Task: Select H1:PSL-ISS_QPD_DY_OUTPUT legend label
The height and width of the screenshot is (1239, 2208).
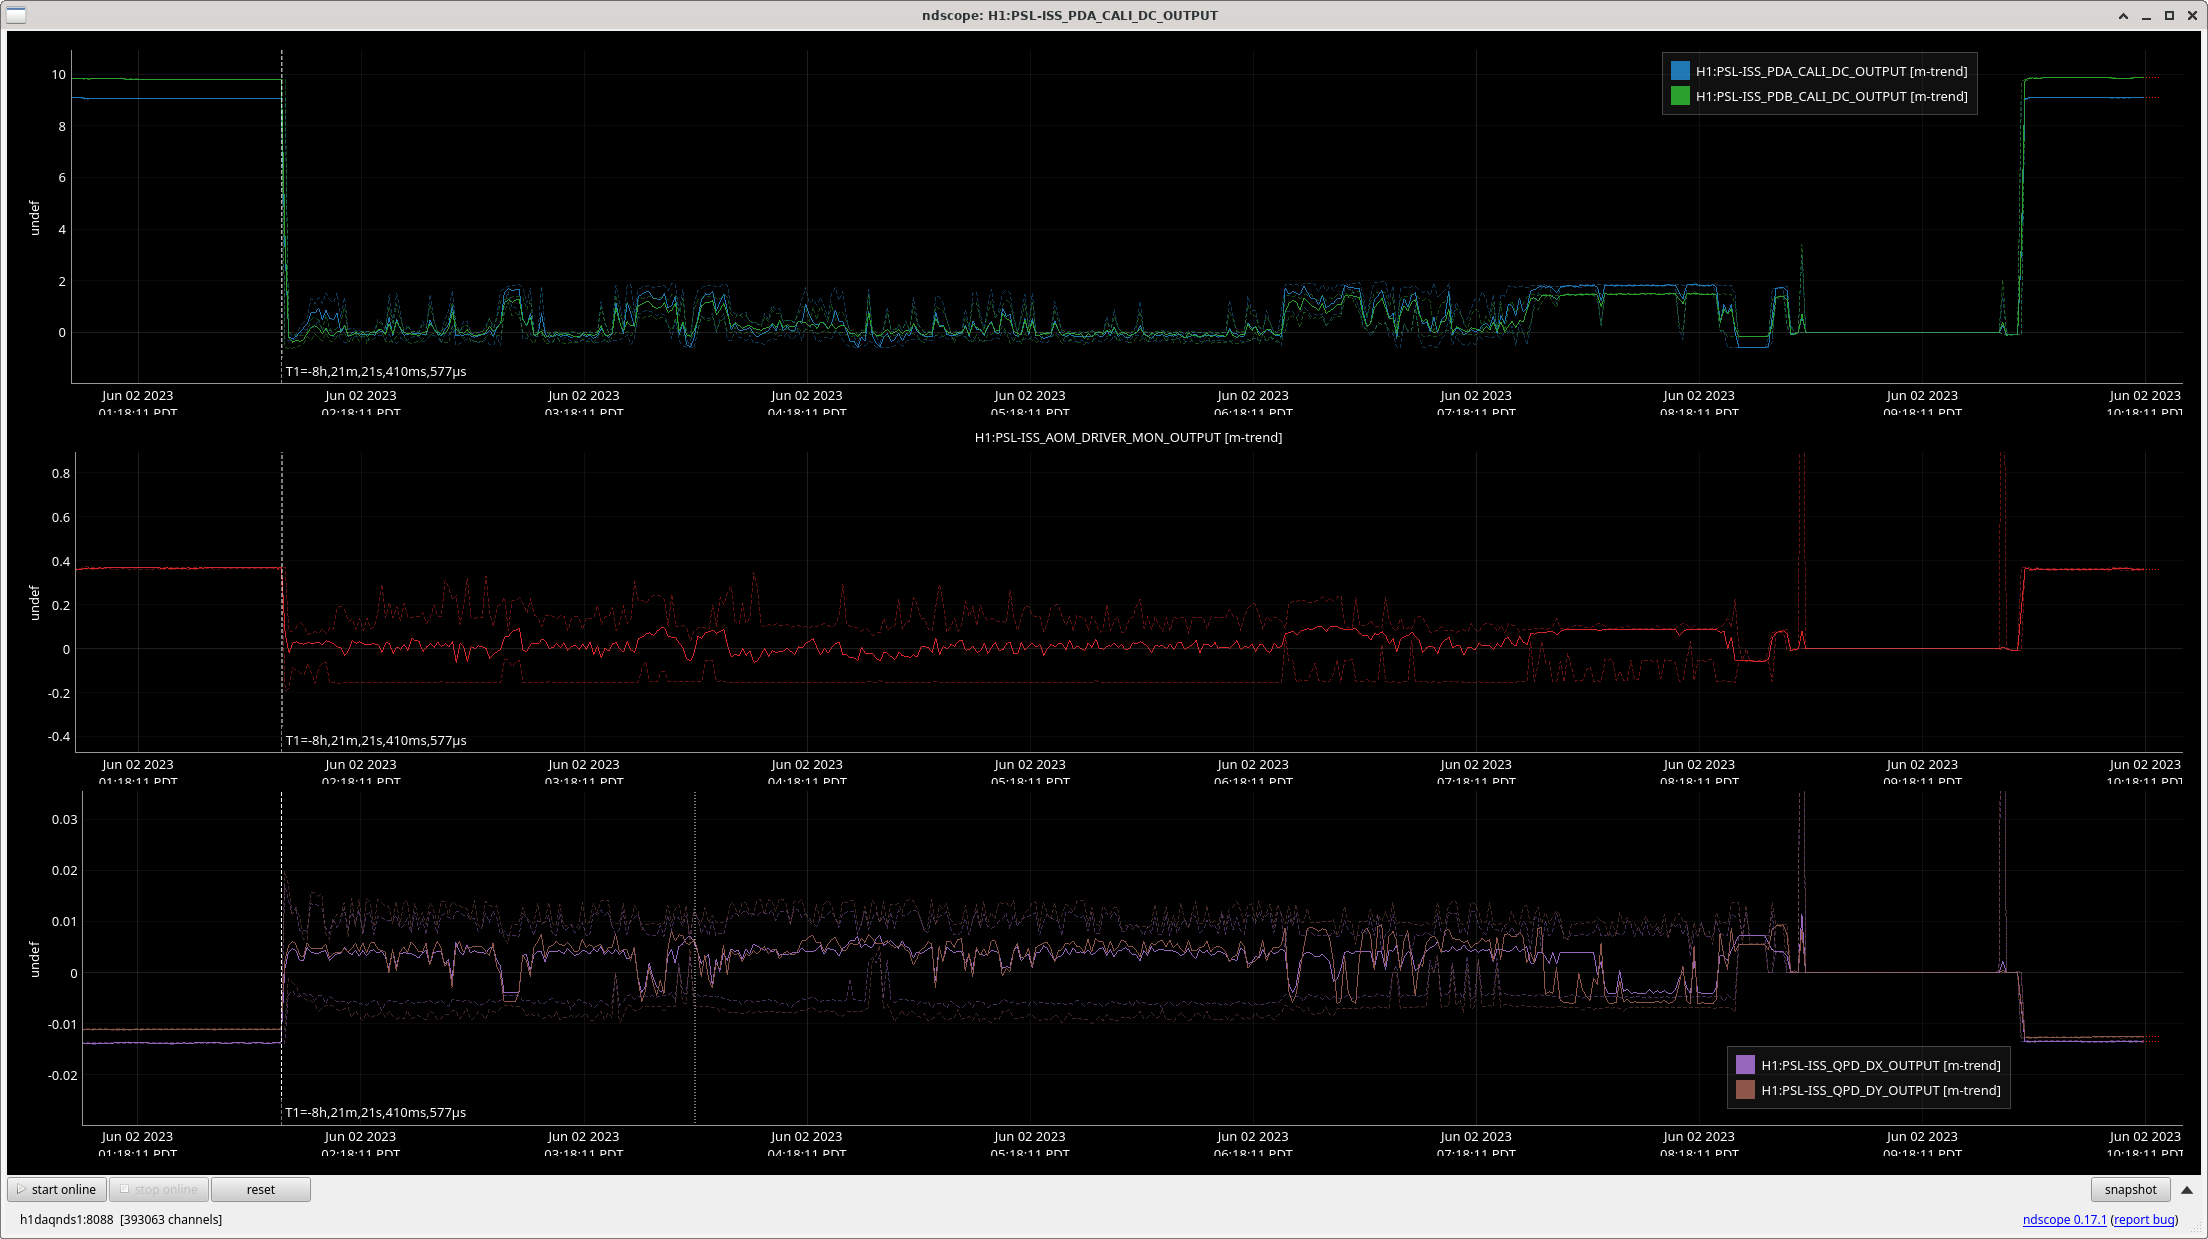Action: (x=1880, y=1090)
